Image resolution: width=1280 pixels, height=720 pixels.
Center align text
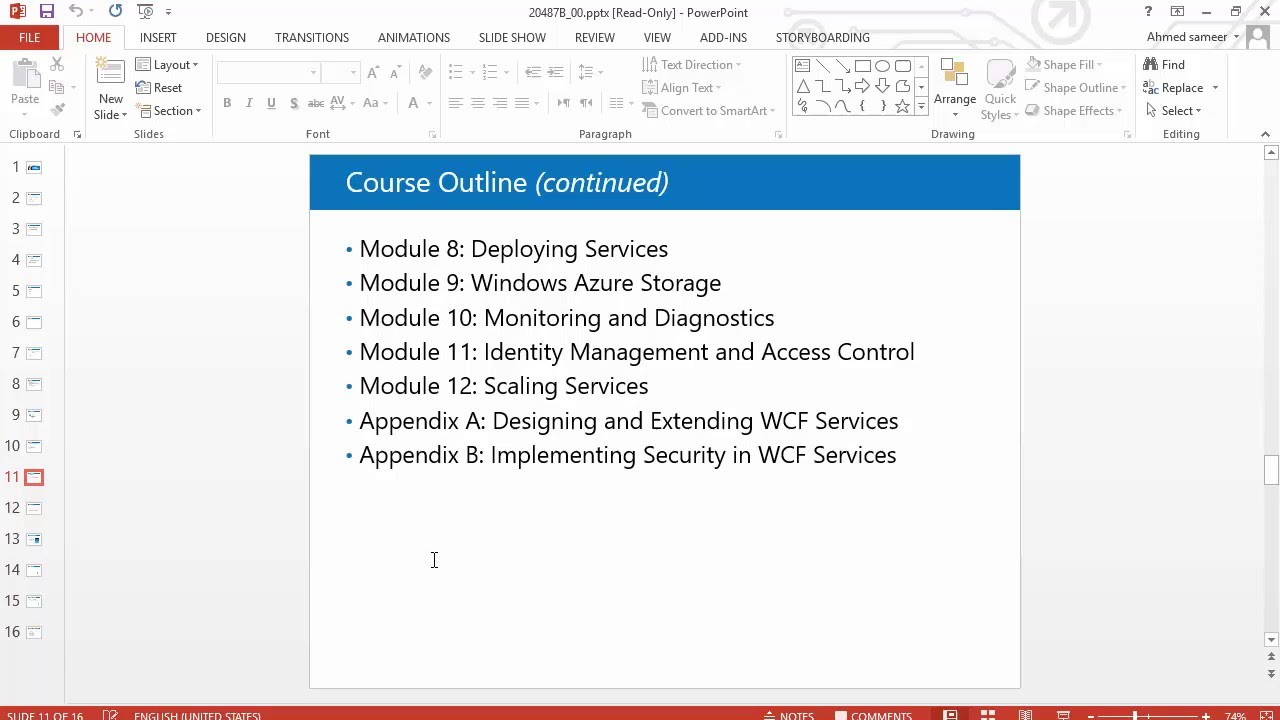[x=477, y=103]
